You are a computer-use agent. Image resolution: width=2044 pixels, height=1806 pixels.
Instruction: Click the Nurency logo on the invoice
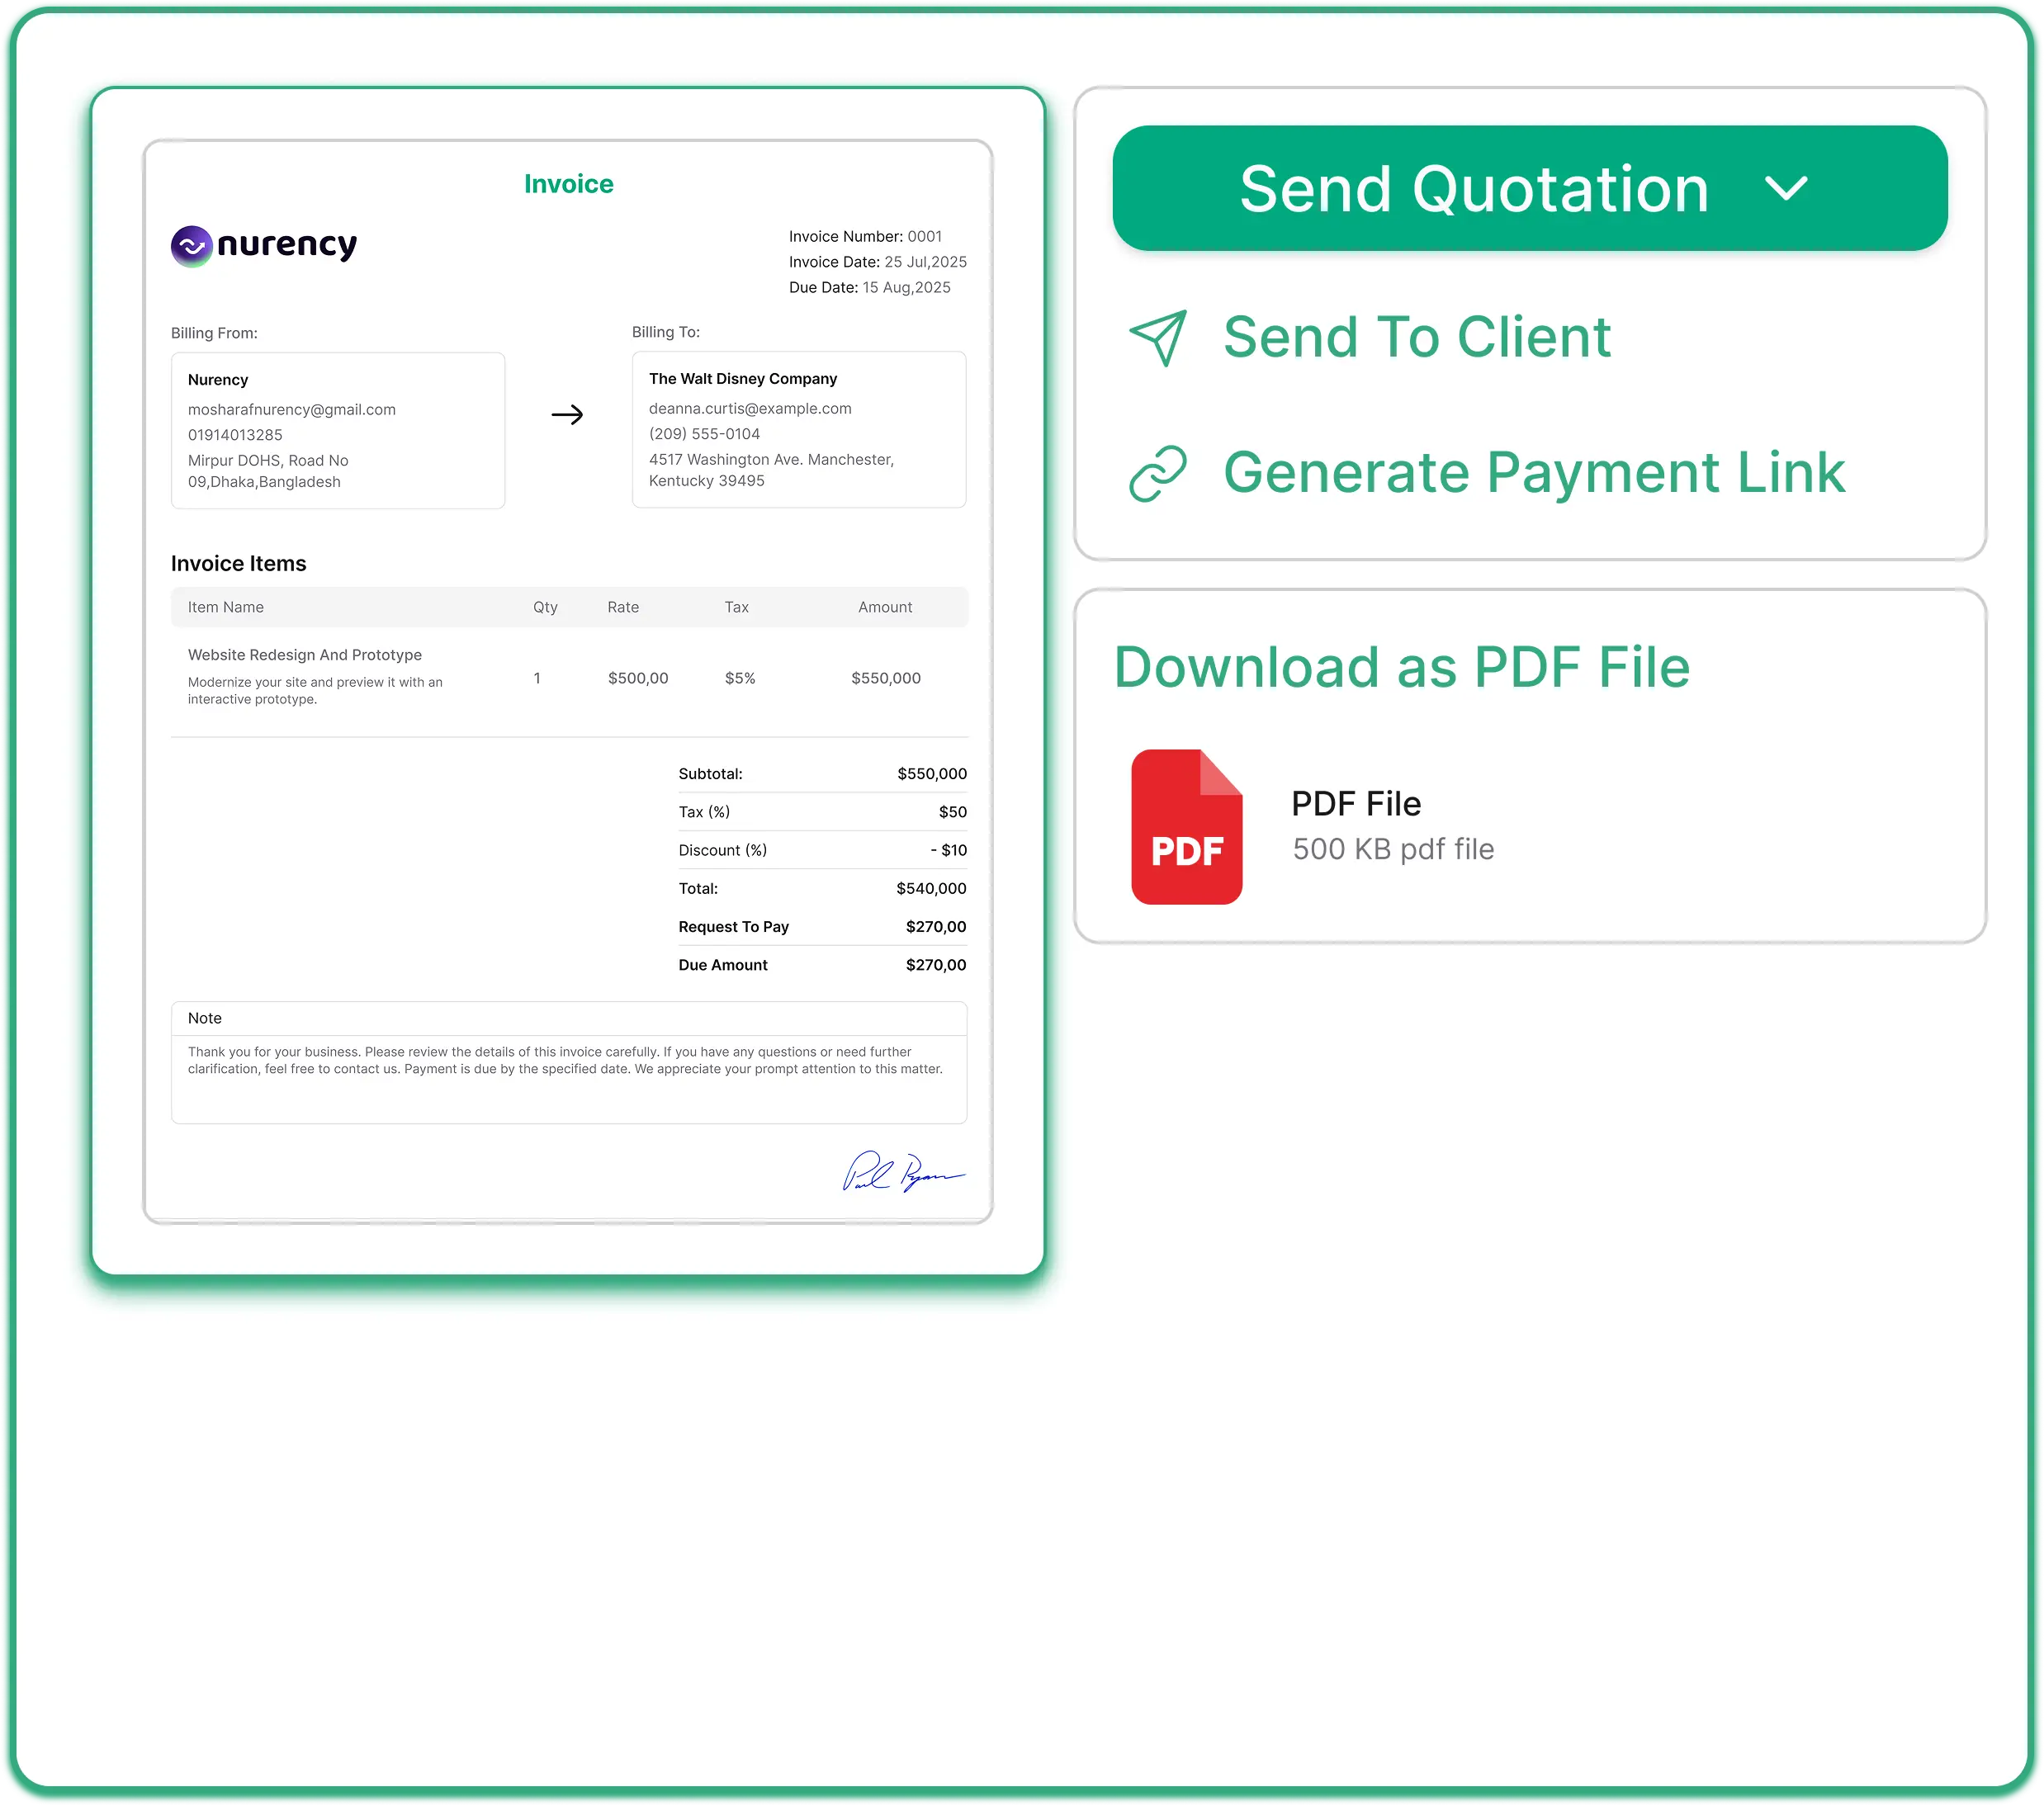coord(263,245)
